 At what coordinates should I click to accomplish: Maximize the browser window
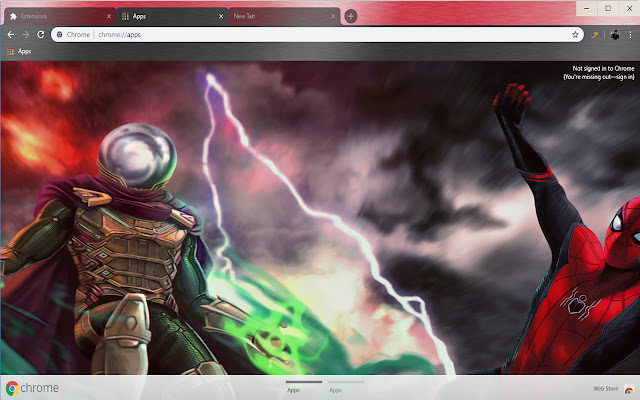click(x=608, y=8)
